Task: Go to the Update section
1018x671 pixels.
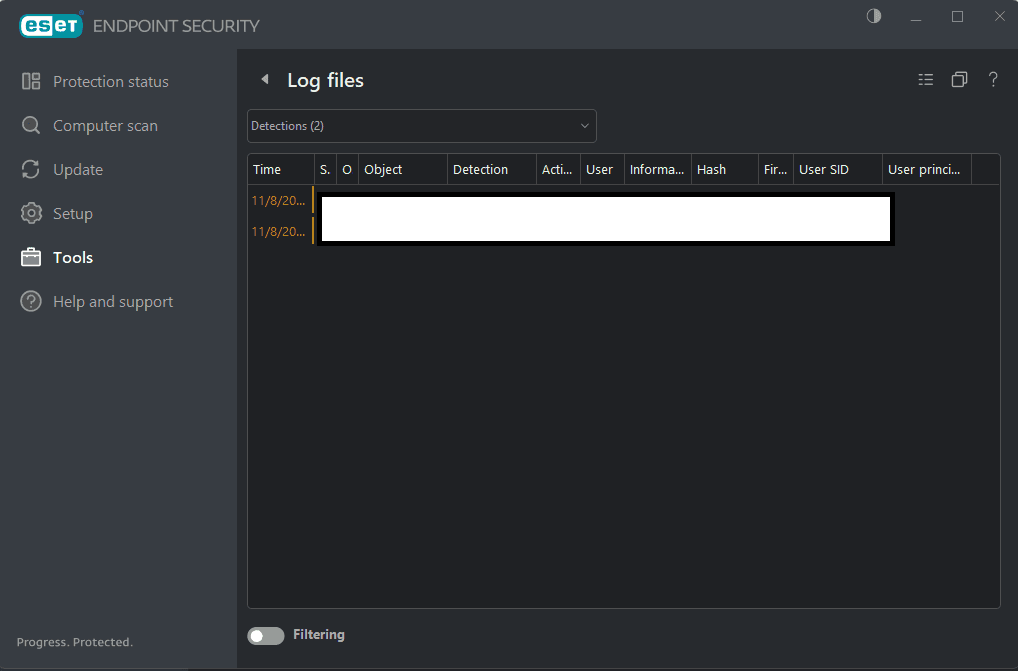Action: [x=78, y=170]
